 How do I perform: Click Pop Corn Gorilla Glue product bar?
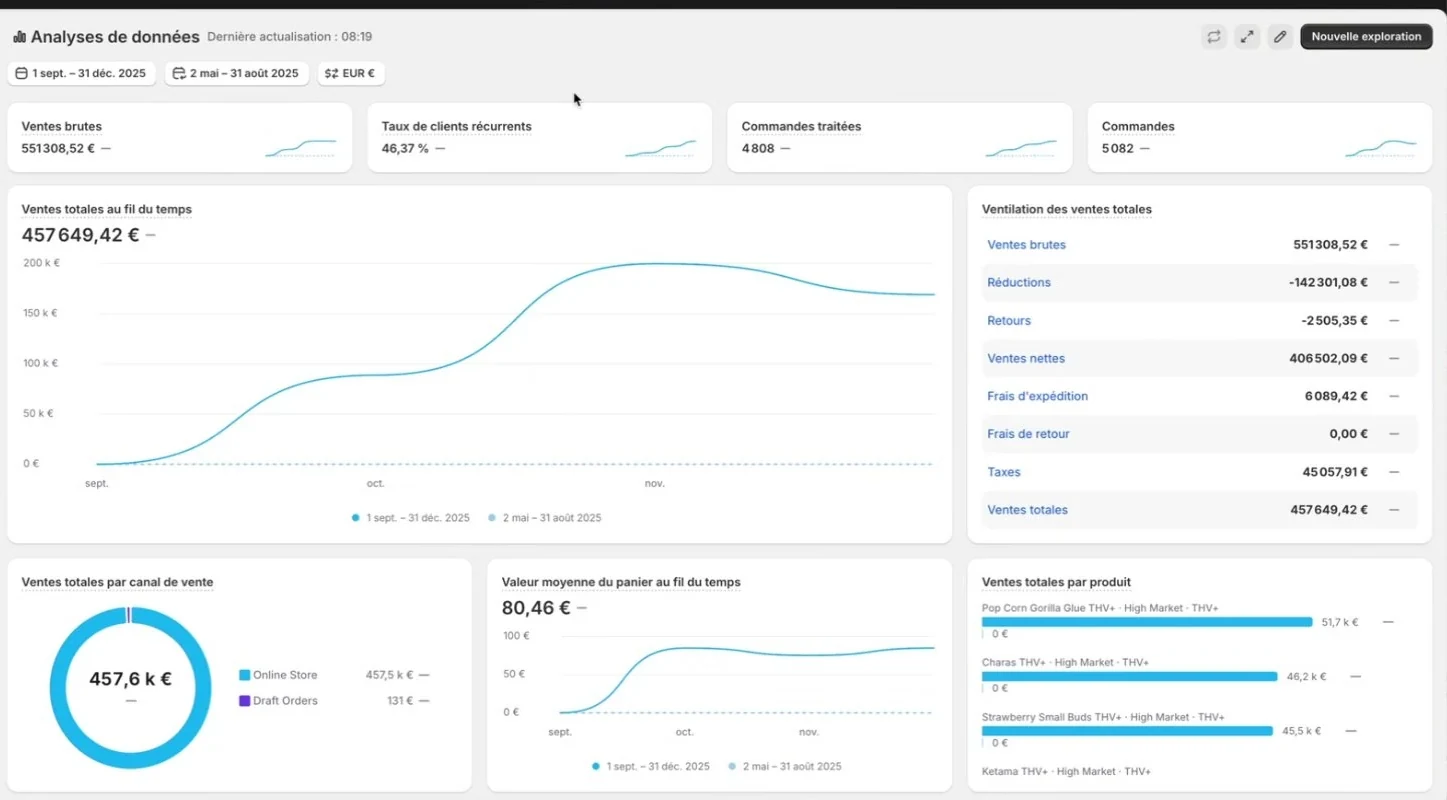point(1147,622)
